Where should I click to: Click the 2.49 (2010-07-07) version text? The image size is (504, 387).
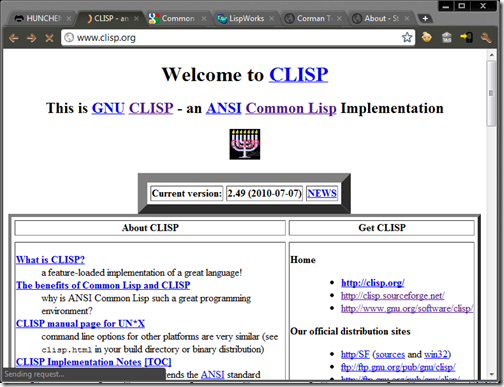(x=265, y=193)
